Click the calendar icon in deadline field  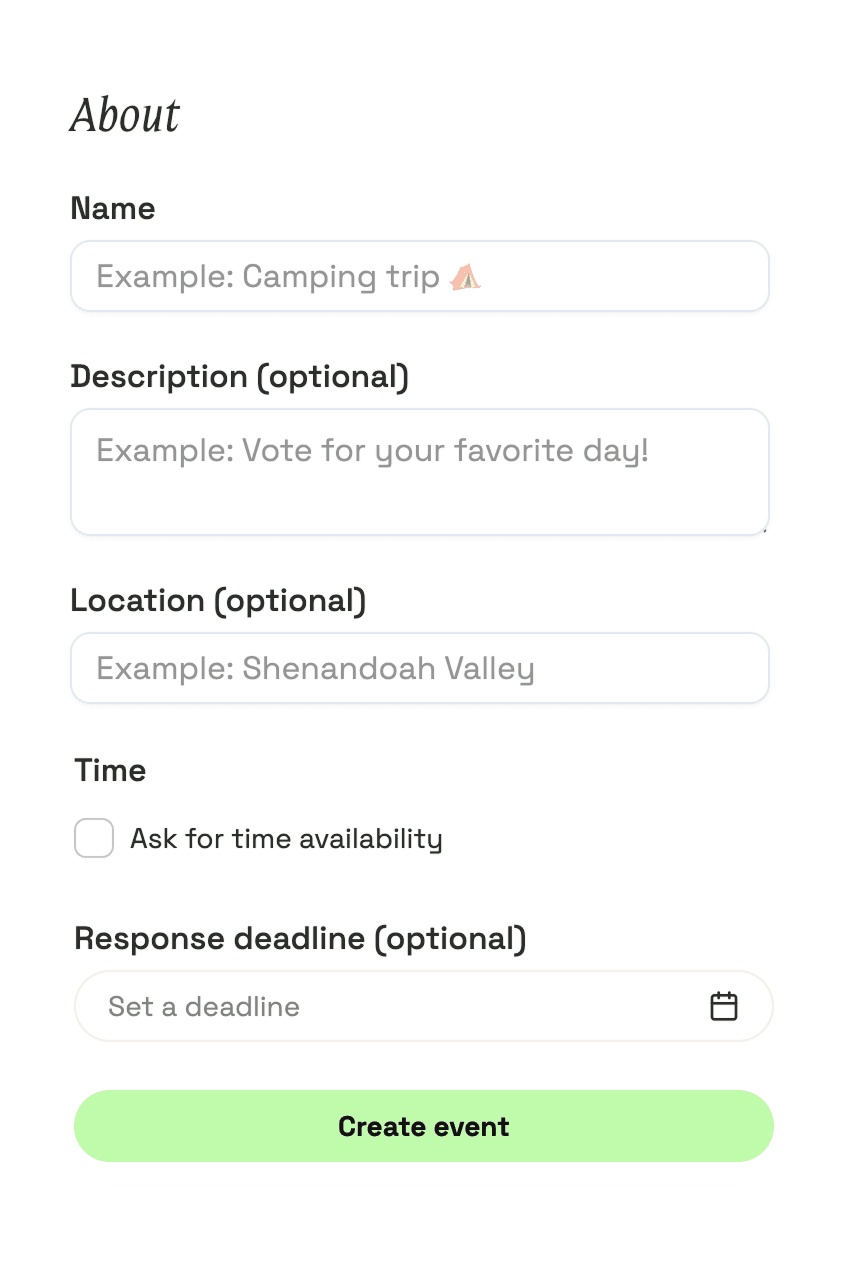point(723,1006)
